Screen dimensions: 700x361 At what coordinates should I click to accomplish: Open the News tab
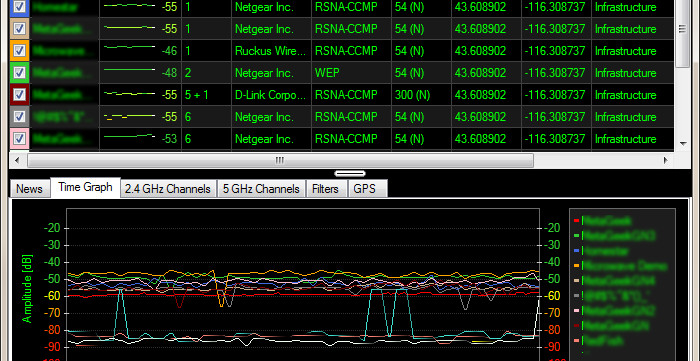click(29, 189)
